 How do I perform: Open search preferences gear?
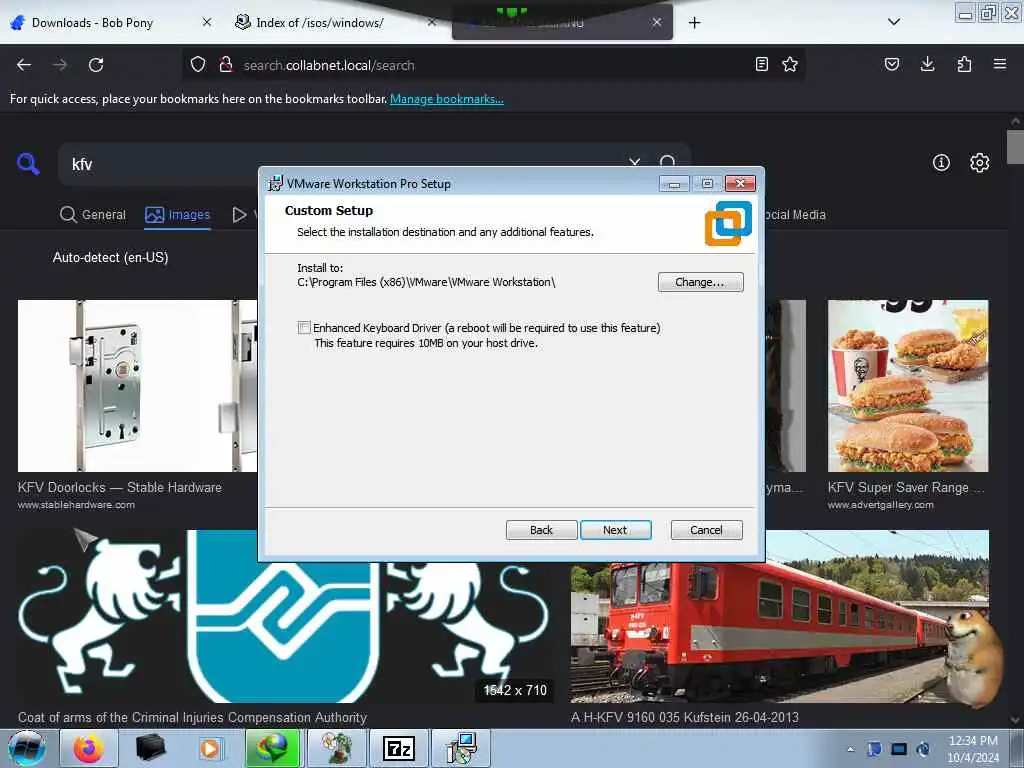980,163
